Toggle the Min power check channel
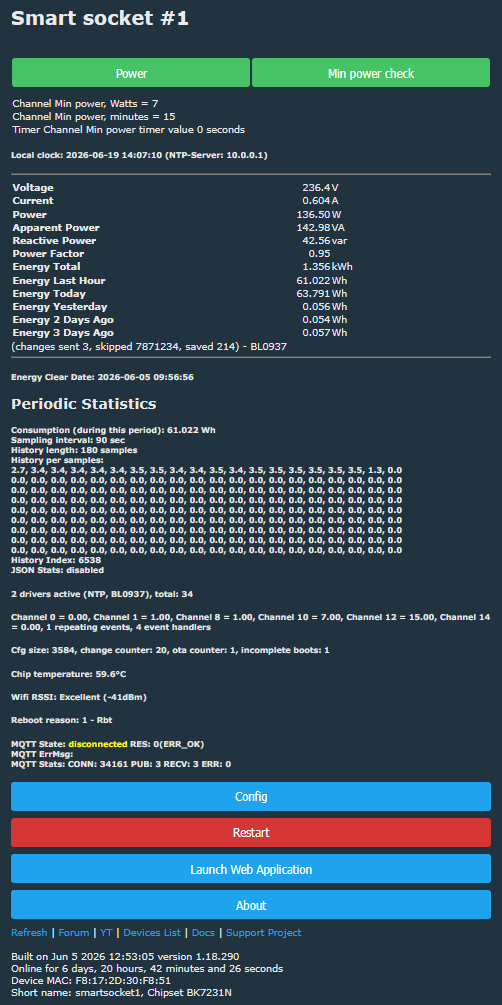Screen dimensions: 502x1005 pyautogui.click(x=371, y=73)
